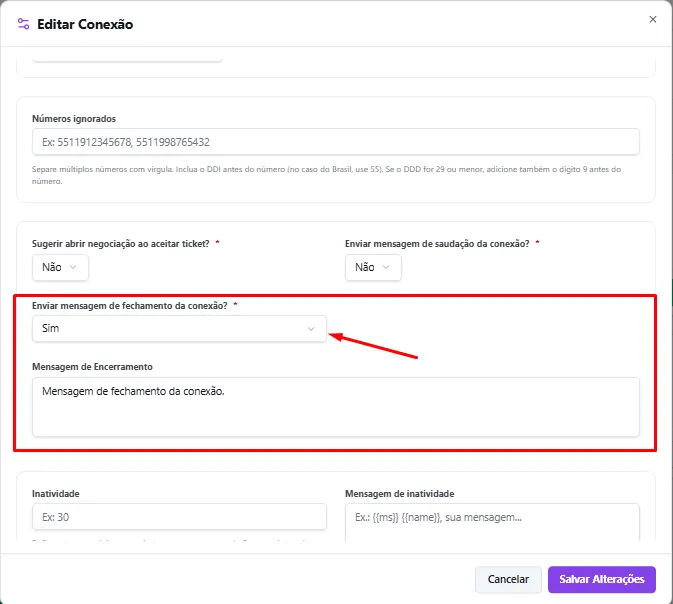
Task: Click the chevron in the negociação Não dropdown
Action: [x=73, y=267]
